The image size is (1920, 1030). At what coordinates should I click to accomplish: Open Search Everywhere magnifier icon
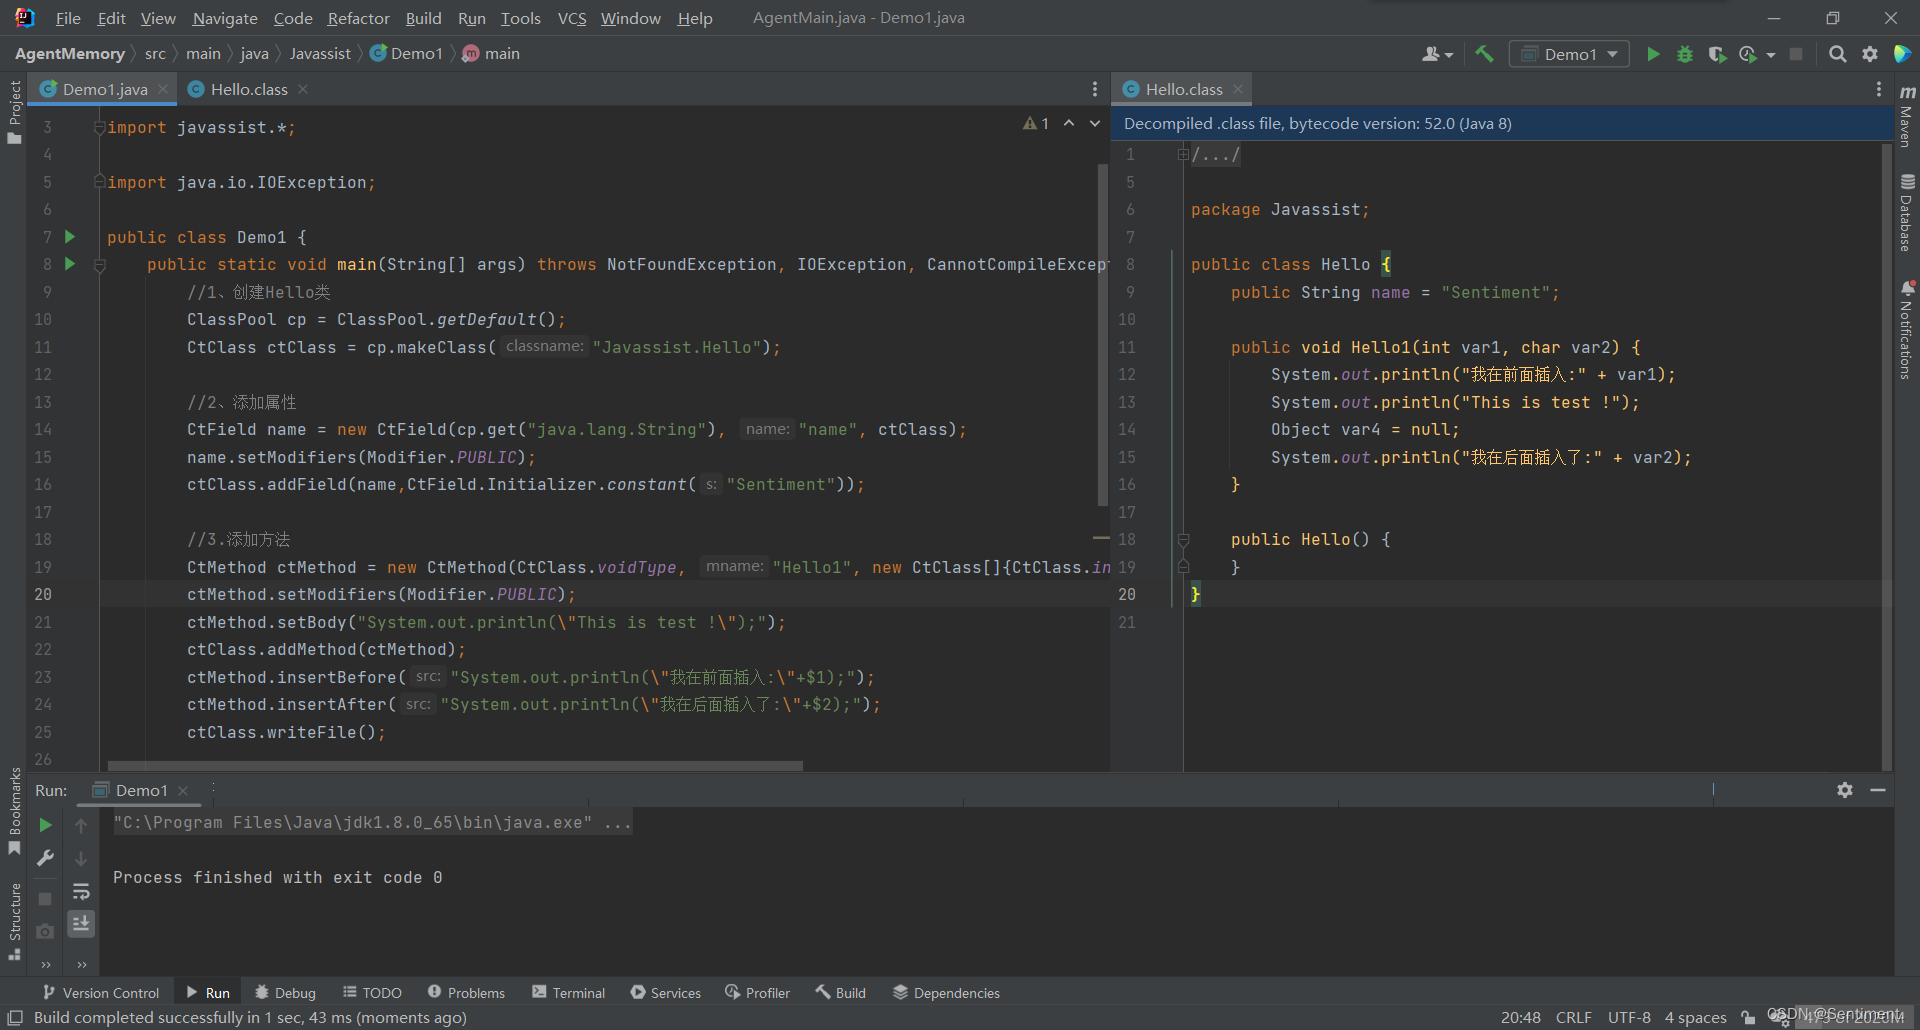coord(1837,54)
